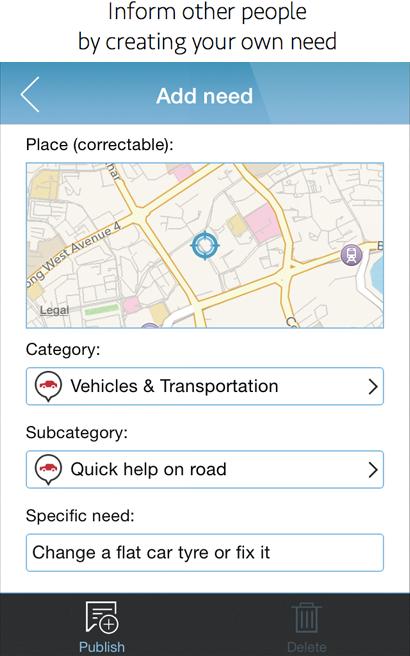410x656 pixels.
Task: Tap the Publish note icon
Action: [x=102, y=617]
